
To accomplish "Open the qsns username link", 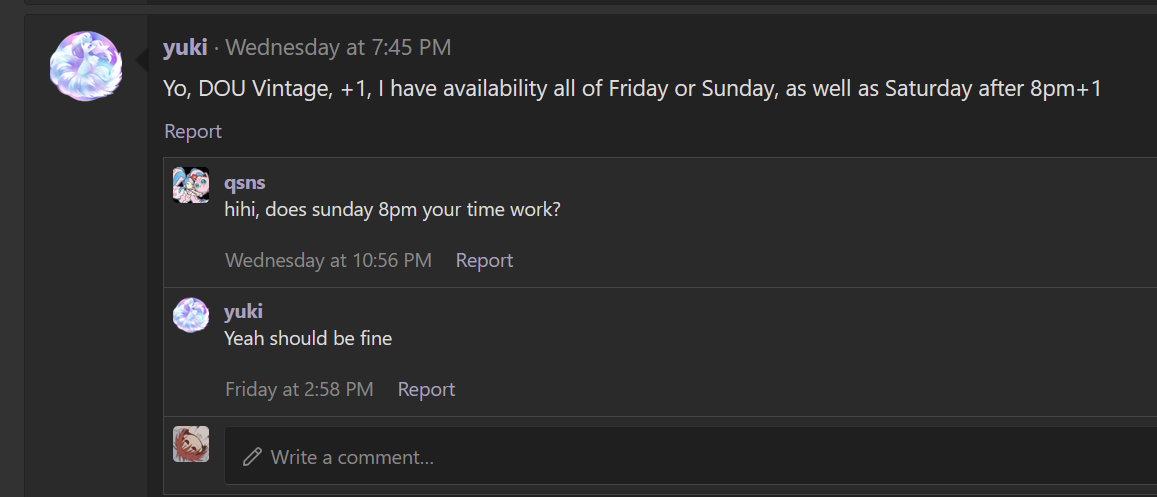I will point(245,182).
